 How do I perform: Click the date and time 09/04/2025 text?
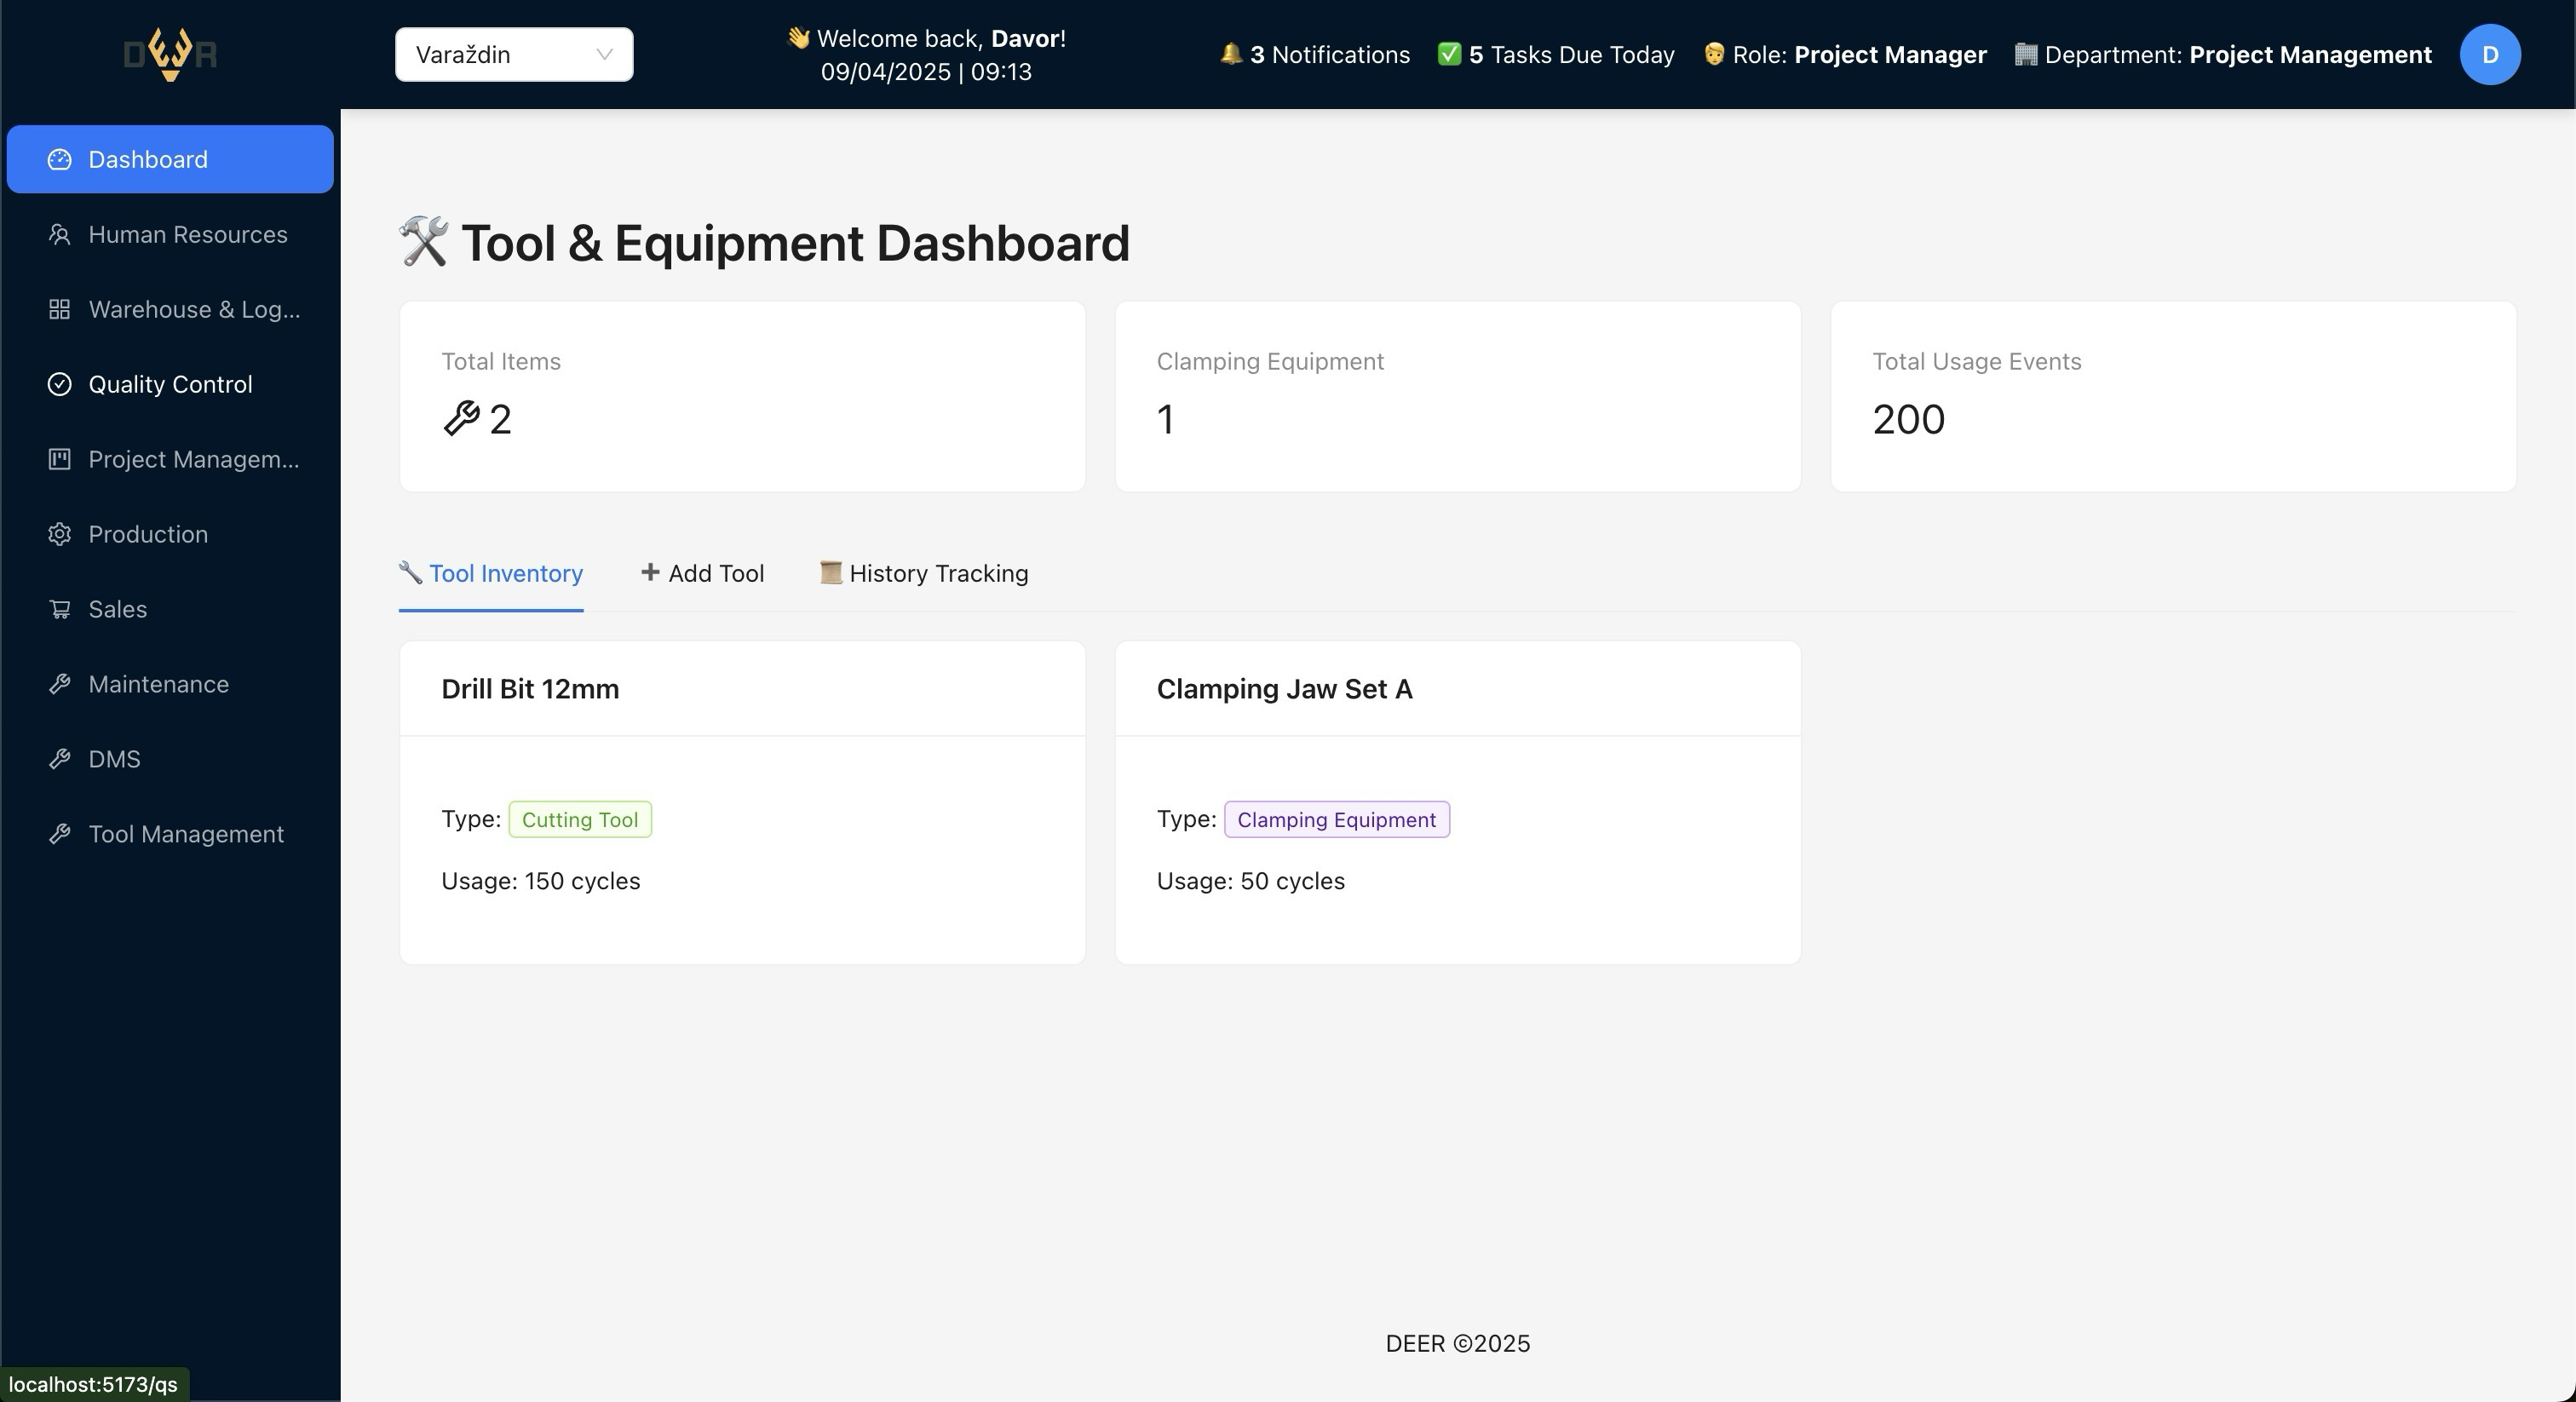(x=926, y=72)
